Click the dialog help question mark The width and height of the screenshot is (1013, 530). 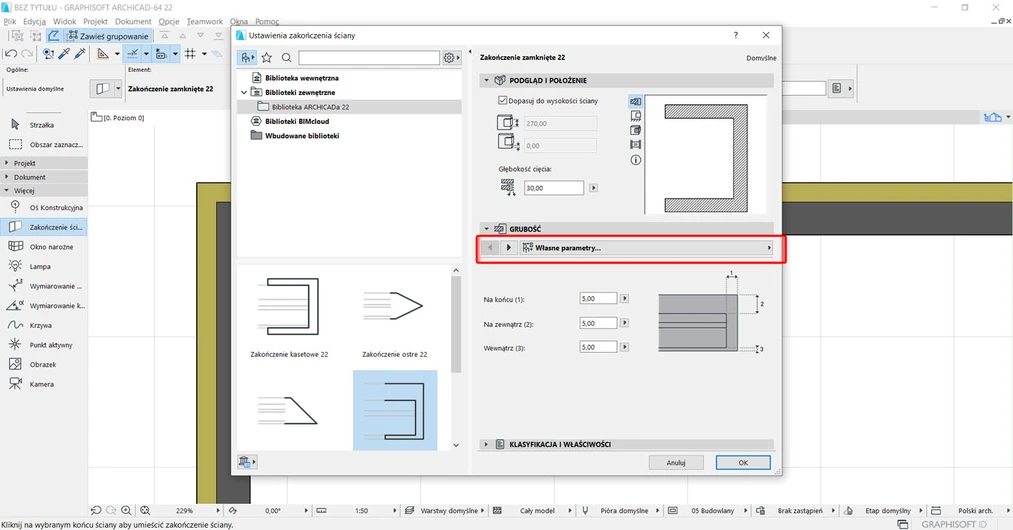pos(735,35)
